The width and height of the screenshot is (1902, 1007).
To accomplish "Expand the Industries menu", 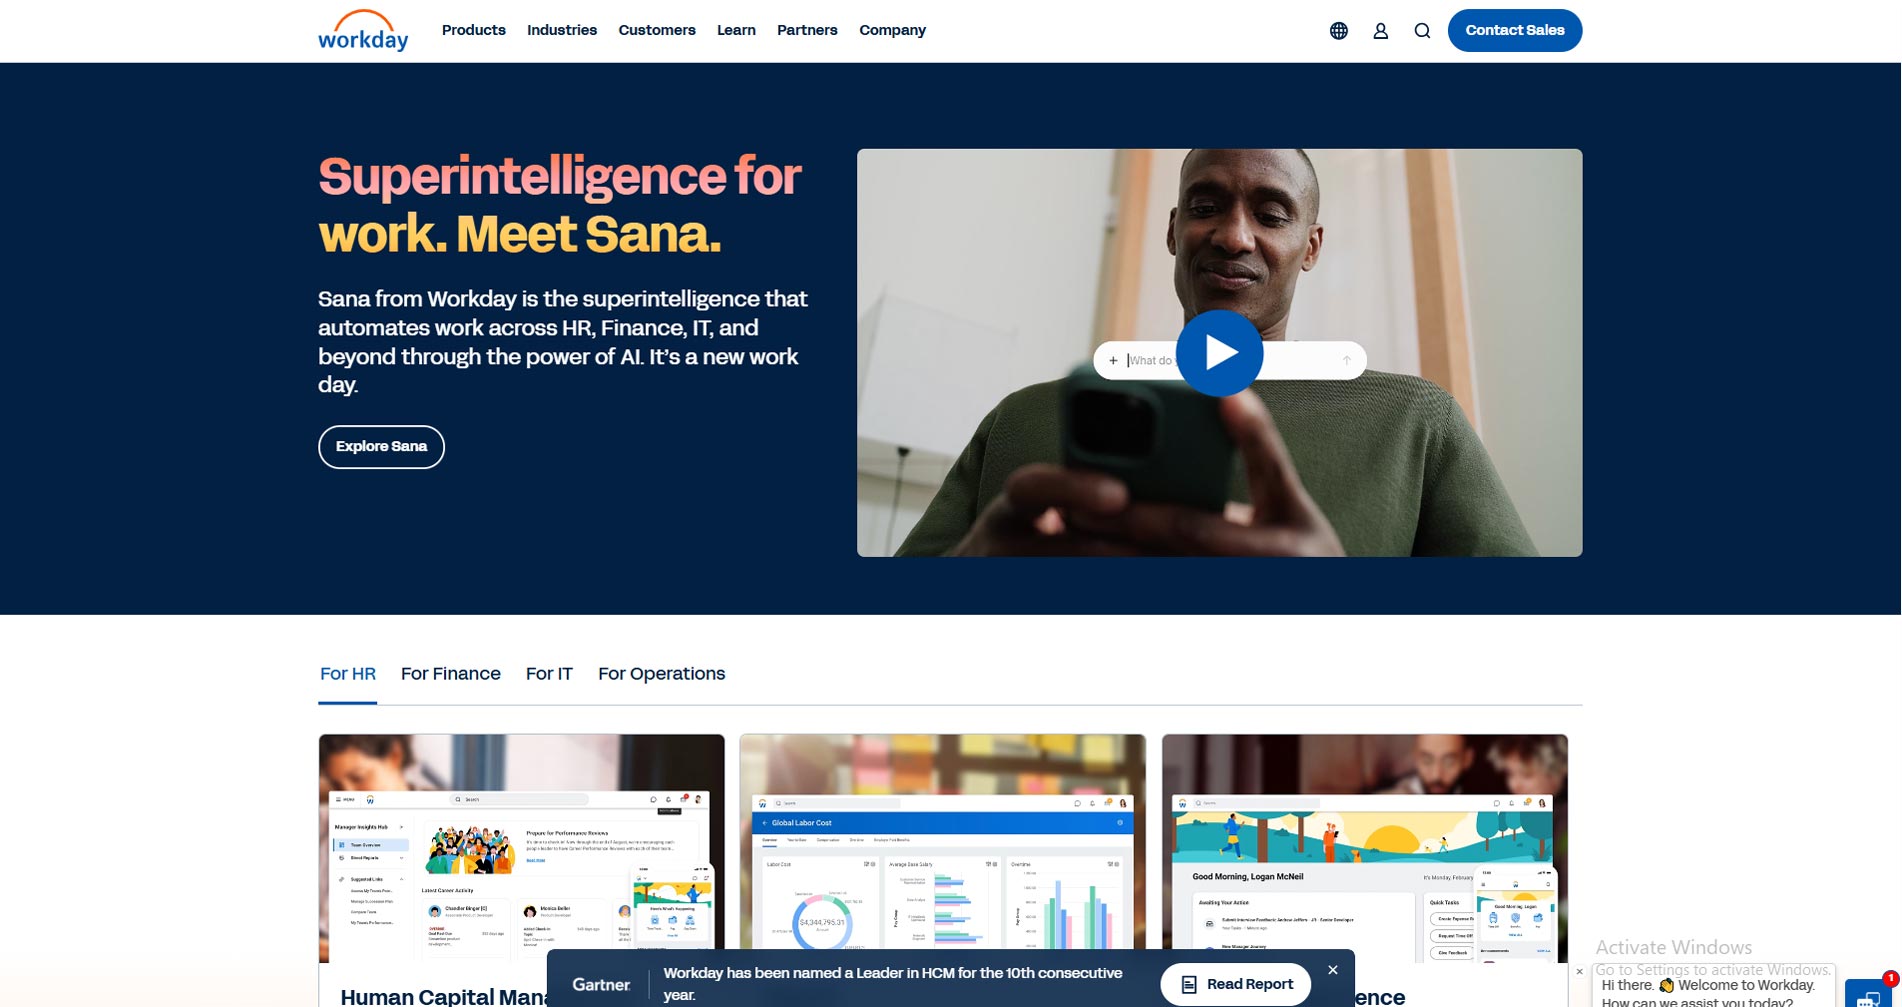I will click(561, 30).
